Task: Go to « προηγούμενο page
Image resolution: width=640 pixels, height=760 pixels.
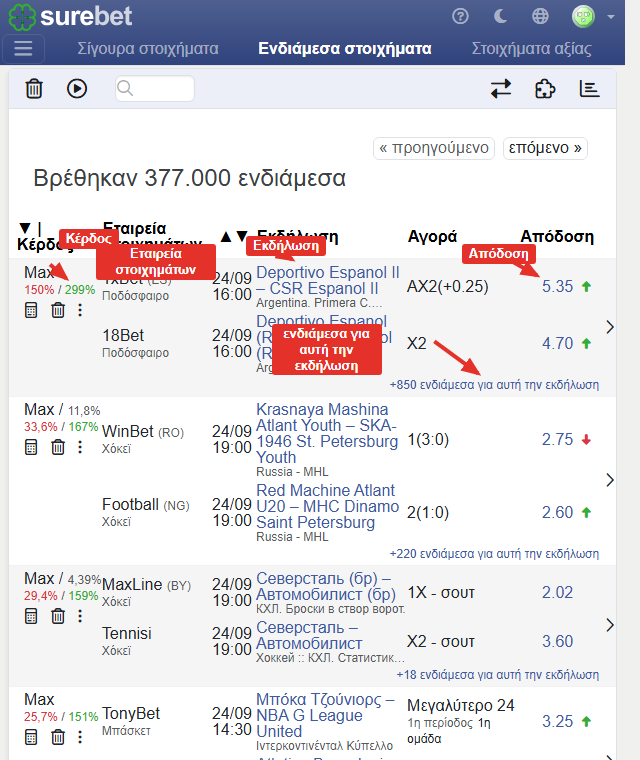Action: point(434,148)
